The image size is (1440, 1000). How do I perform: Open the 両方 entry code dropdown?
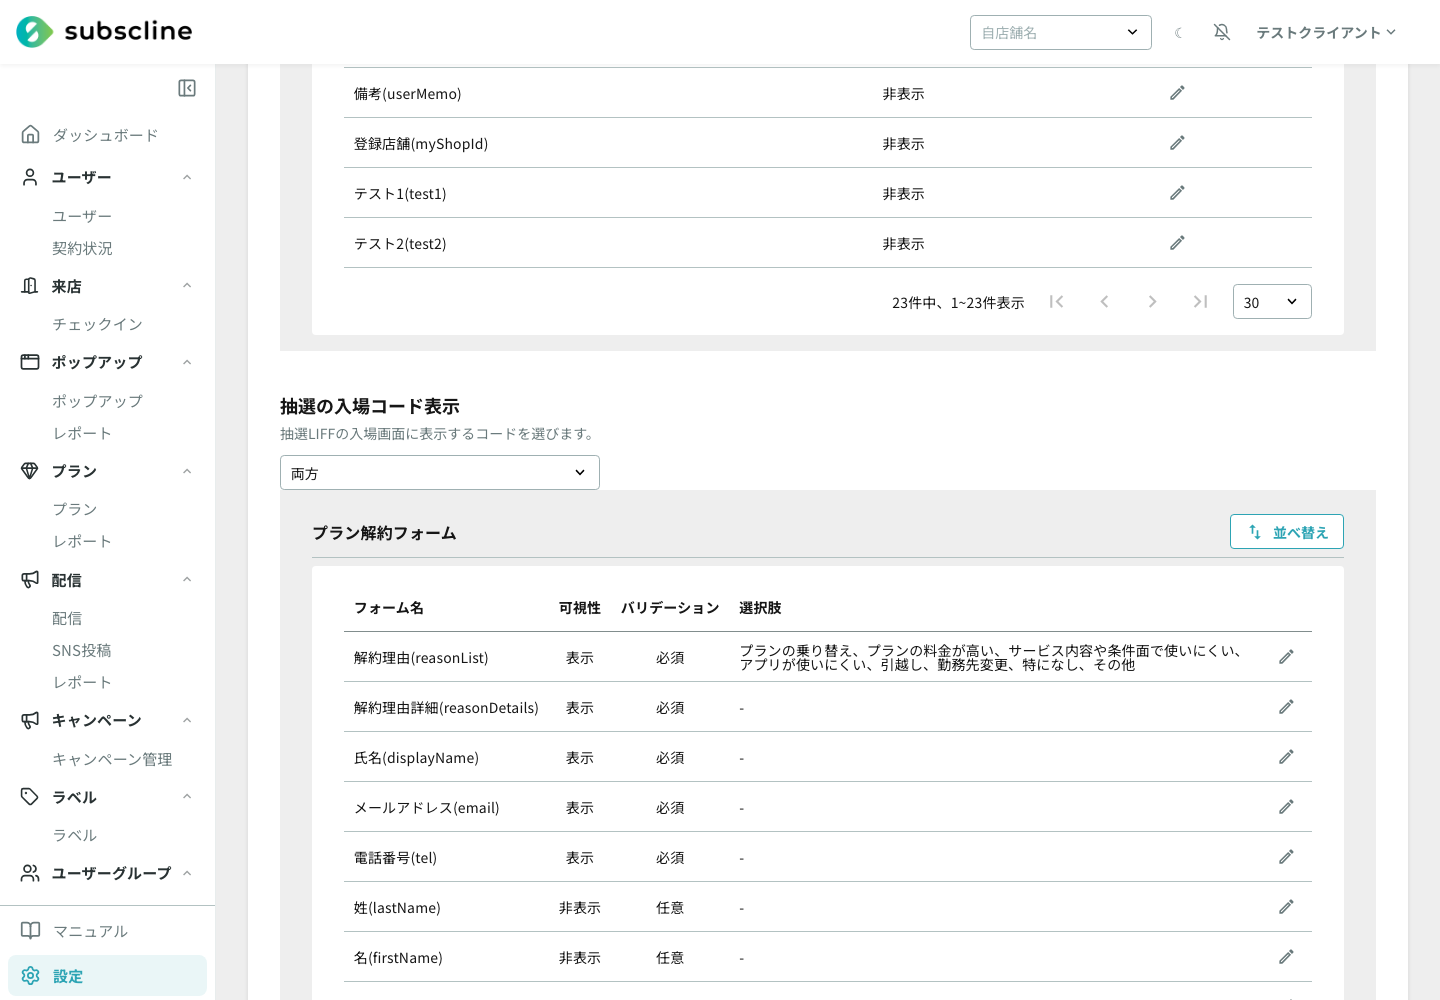(x=440, y=473)
